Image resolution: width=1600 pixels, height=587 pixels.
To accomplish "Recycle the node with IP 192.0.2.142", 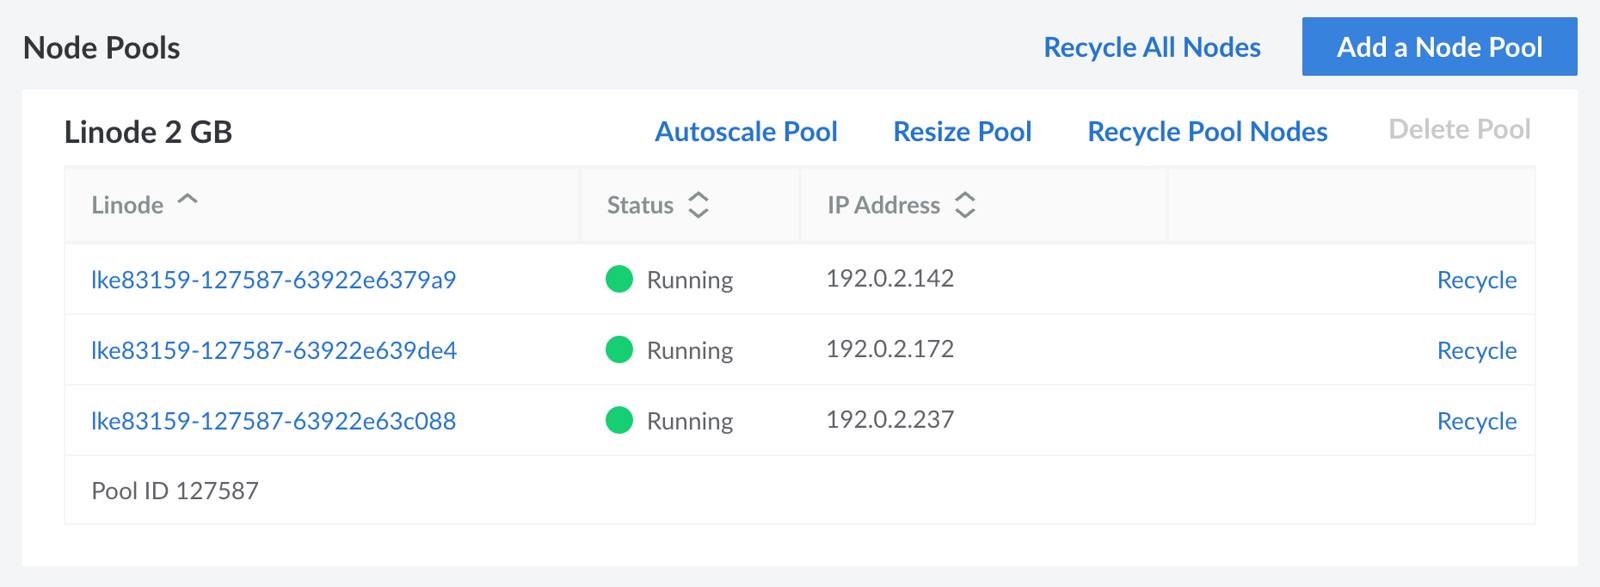I will (x=1476, y=280).
